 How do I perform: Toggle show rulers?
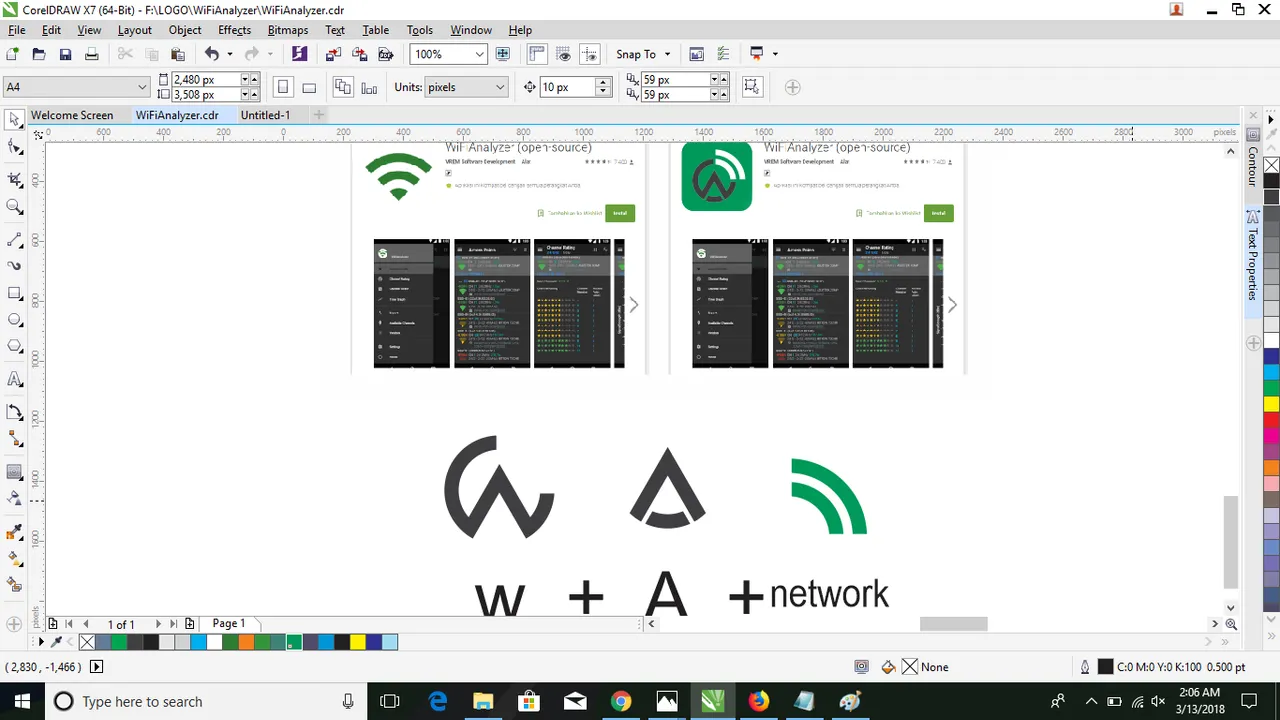pyautogui.click(x=538, y=54)
